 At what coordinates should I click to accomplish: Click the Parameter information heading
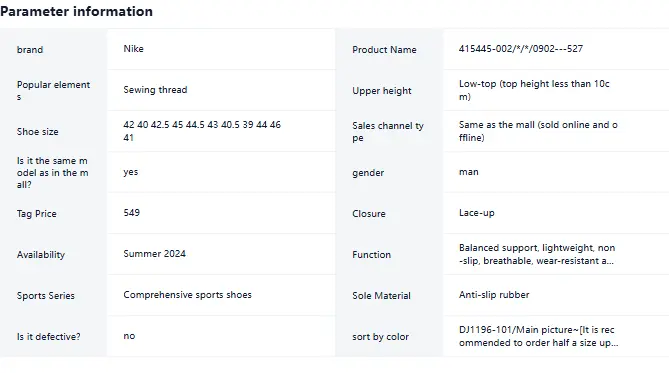tap(76, 11)
